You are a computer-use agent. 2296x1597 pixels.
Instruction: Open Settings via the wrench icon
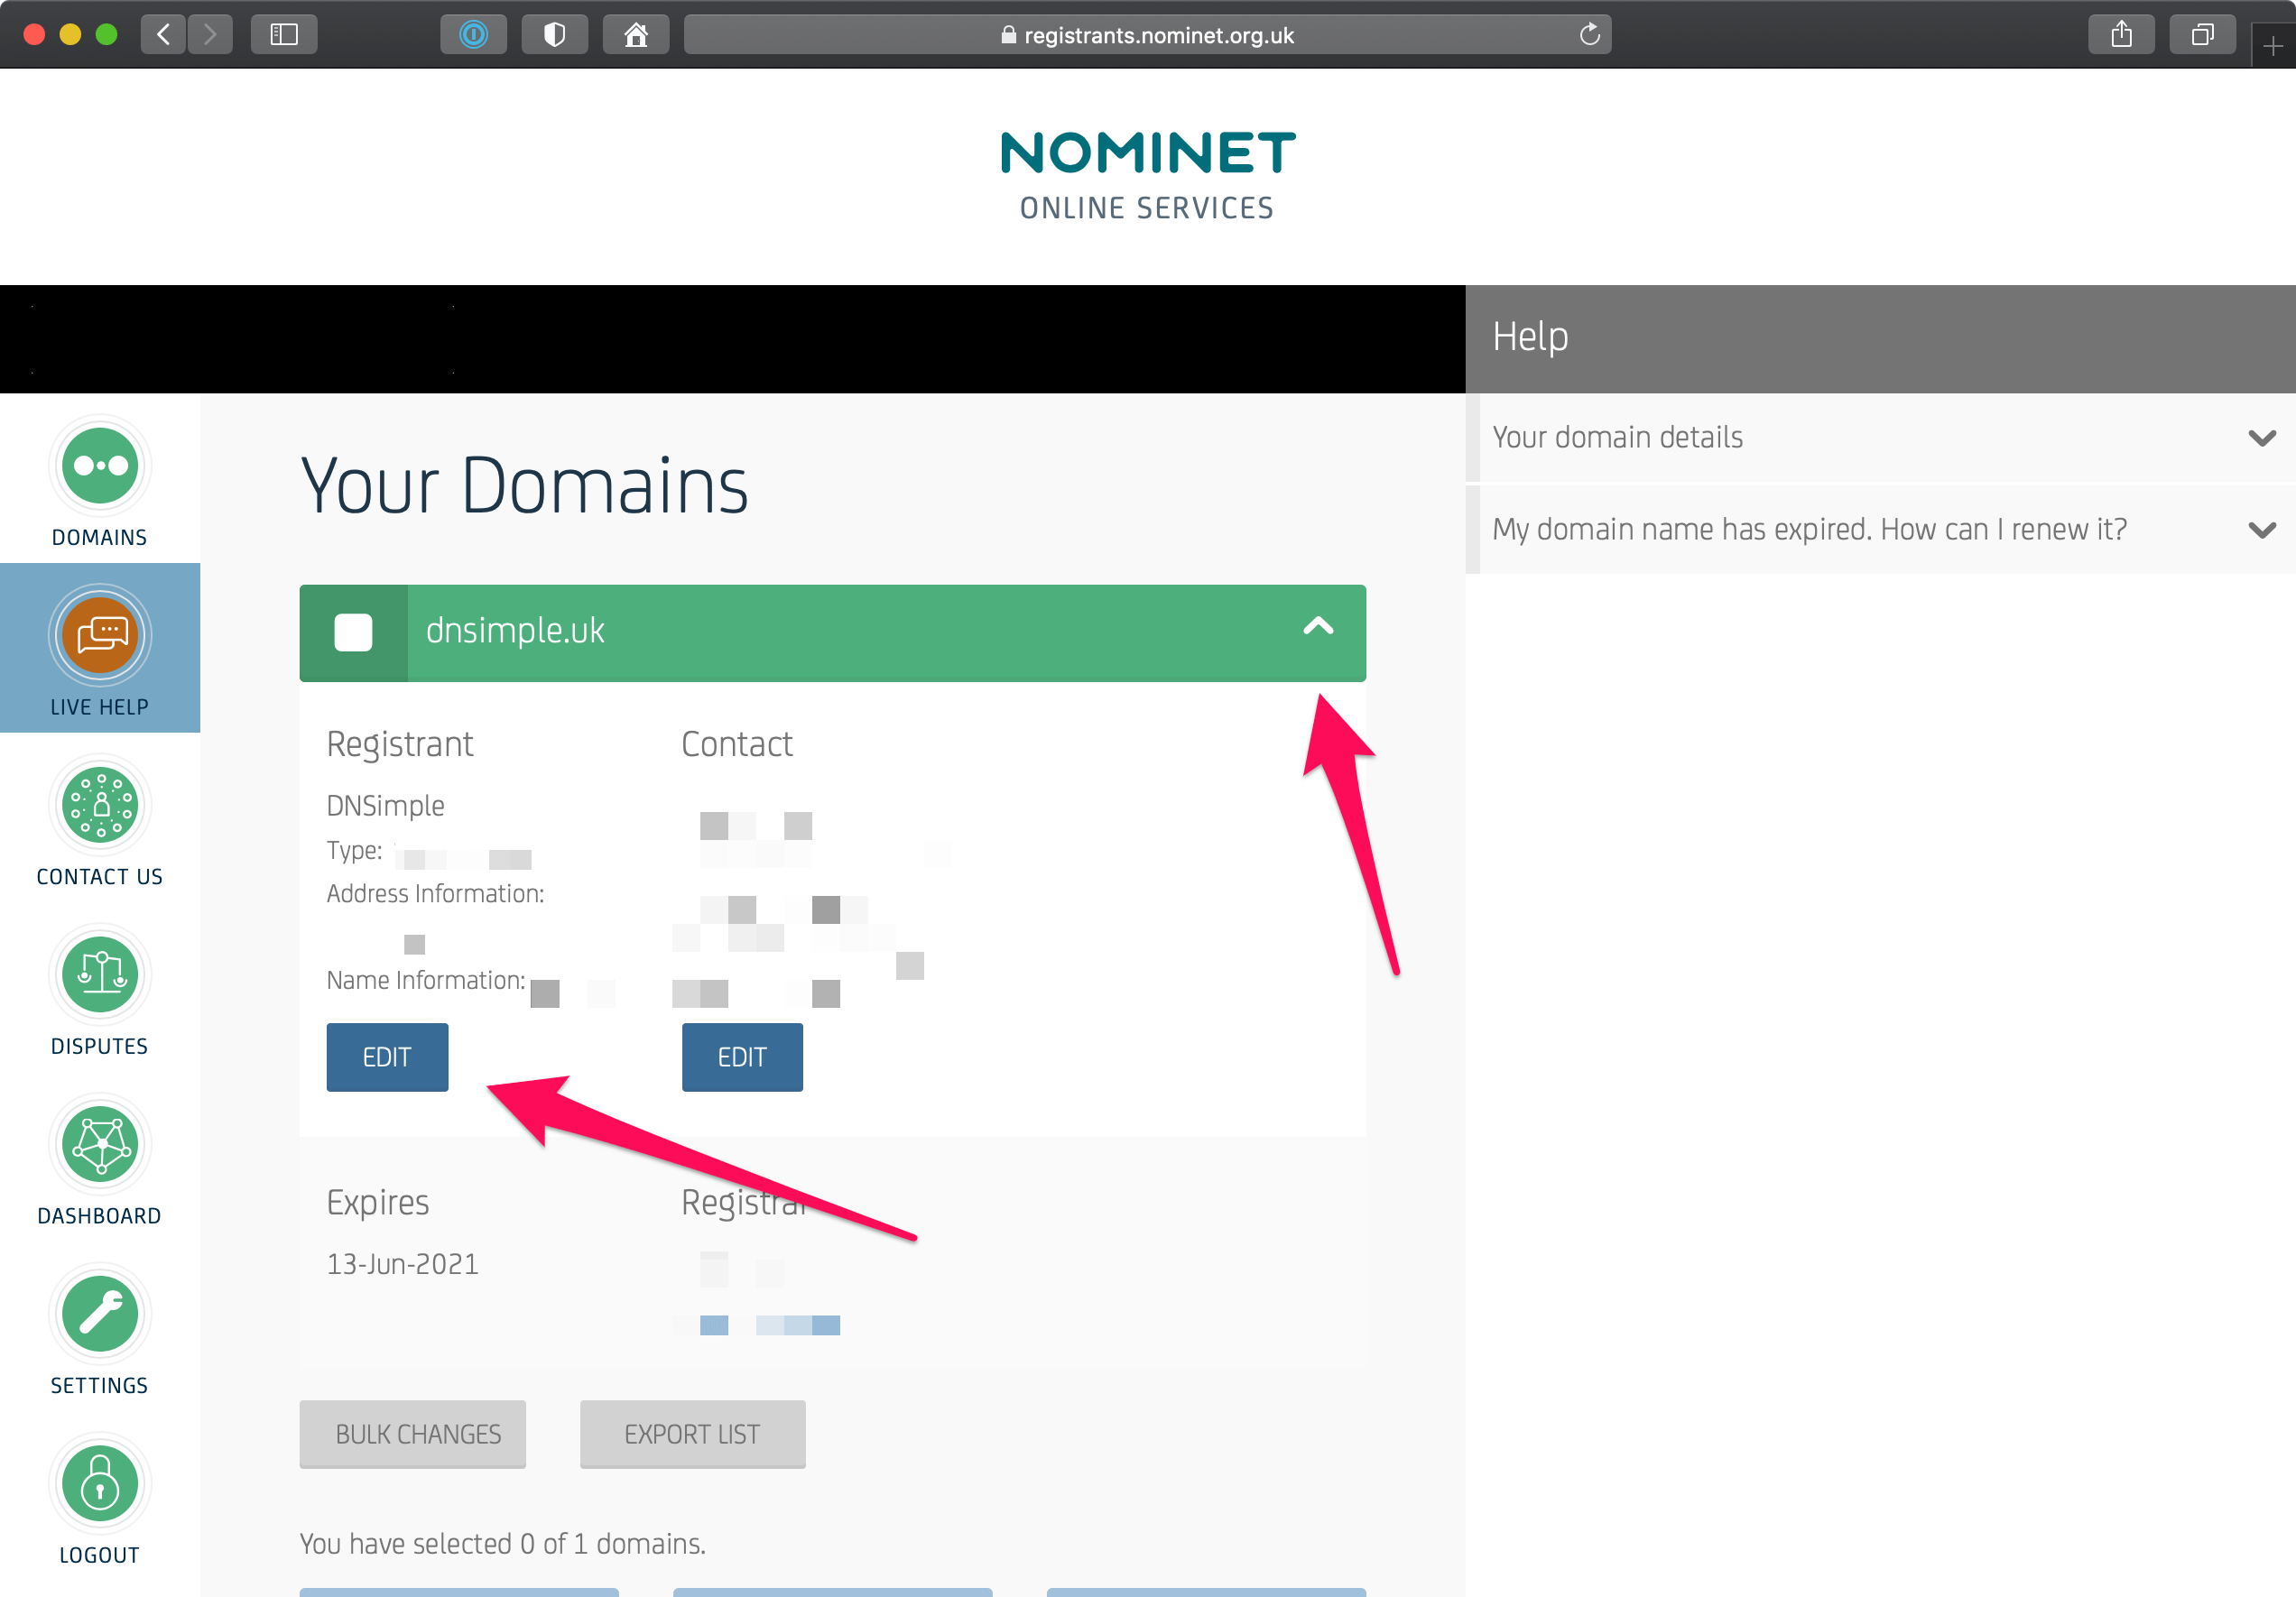(x=99, y=1313)
